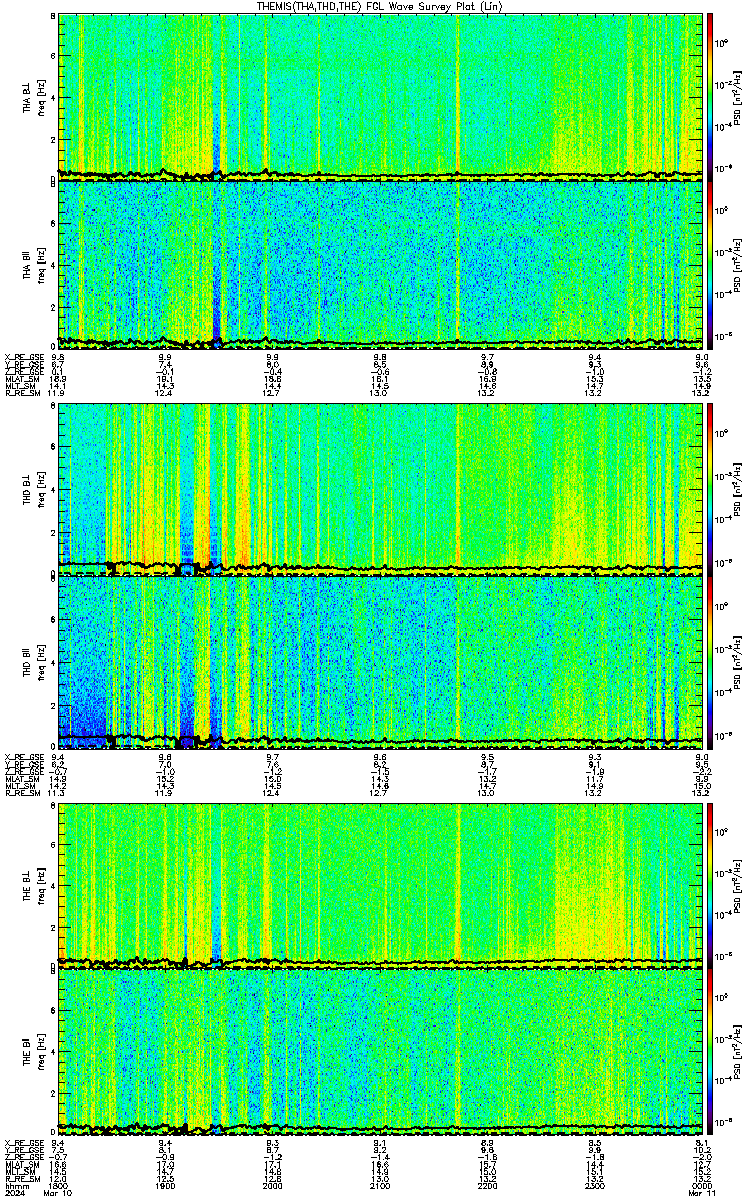Select the THE perpendicular B spectrogram panel
The image size is (750, 1200).
tap(380, 885)
